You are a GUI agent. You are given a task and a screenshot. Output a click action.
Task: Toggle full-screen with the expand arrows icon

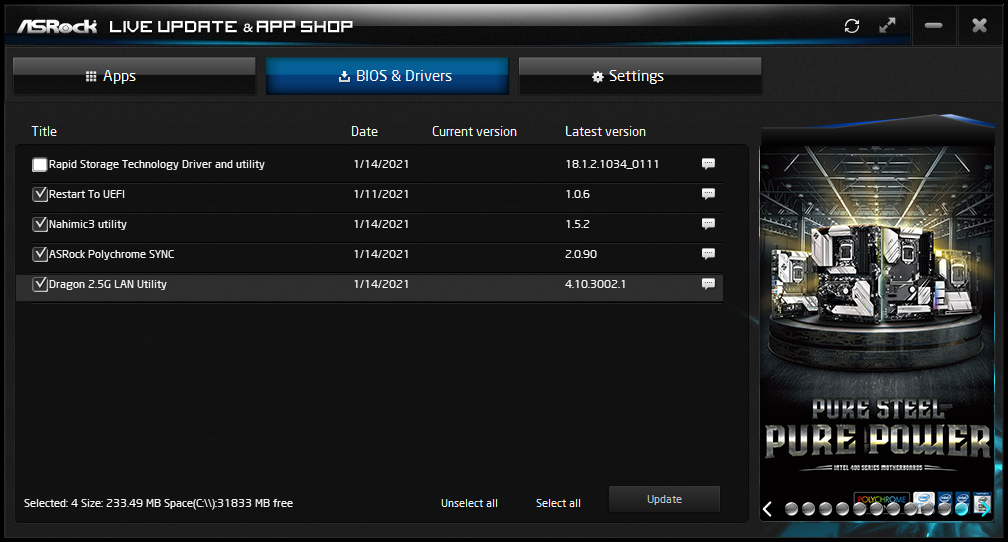click(887, 26)
